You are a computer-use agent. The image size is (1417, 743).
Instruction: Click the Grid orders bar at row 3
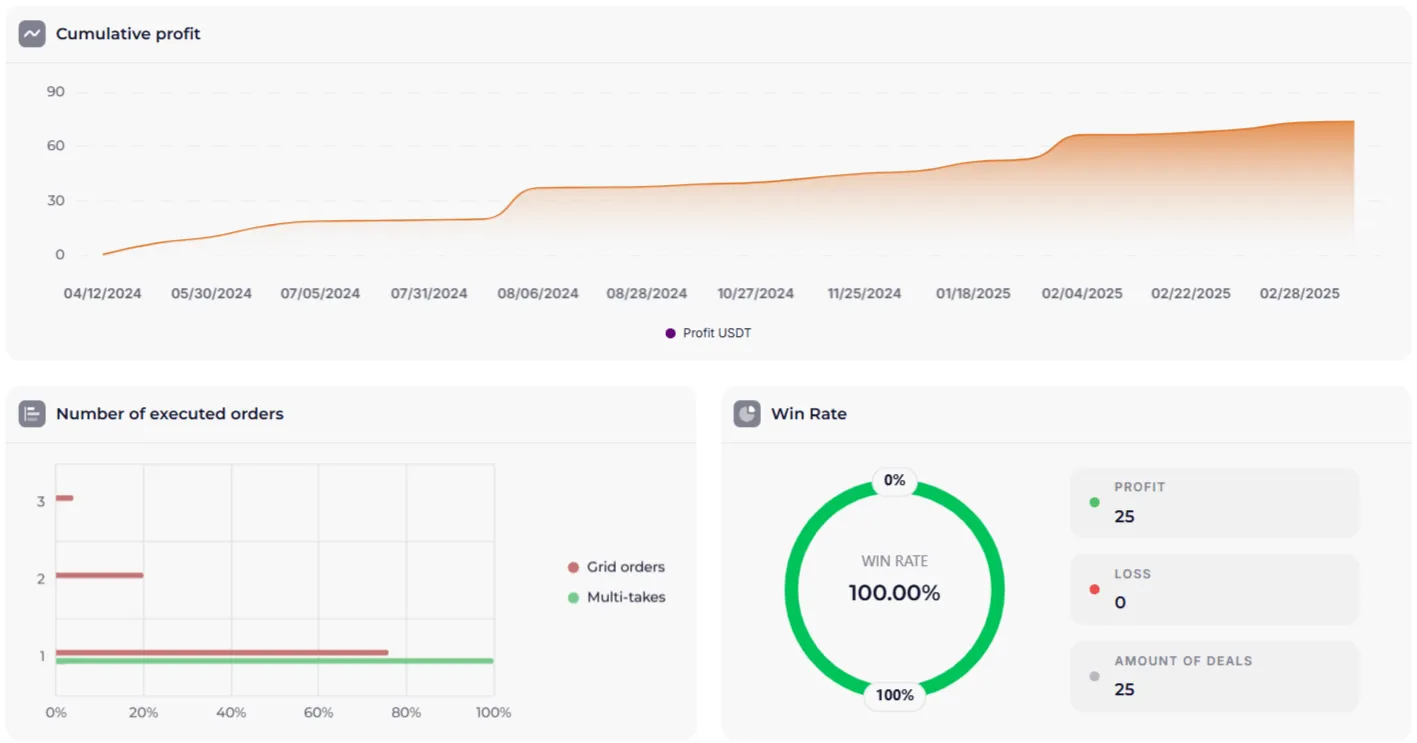click(64, 498)
